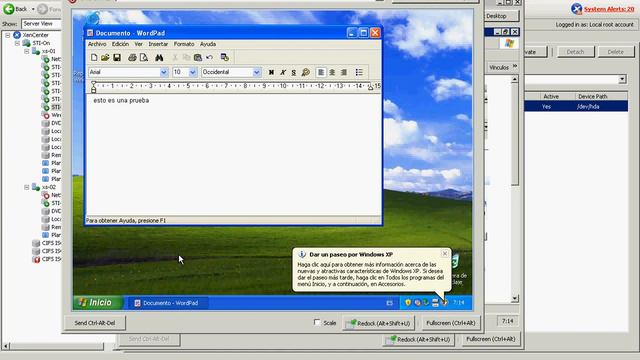The image size is (640, 360).
Task: Collapse the xs-01 server node
Action: 27,51
